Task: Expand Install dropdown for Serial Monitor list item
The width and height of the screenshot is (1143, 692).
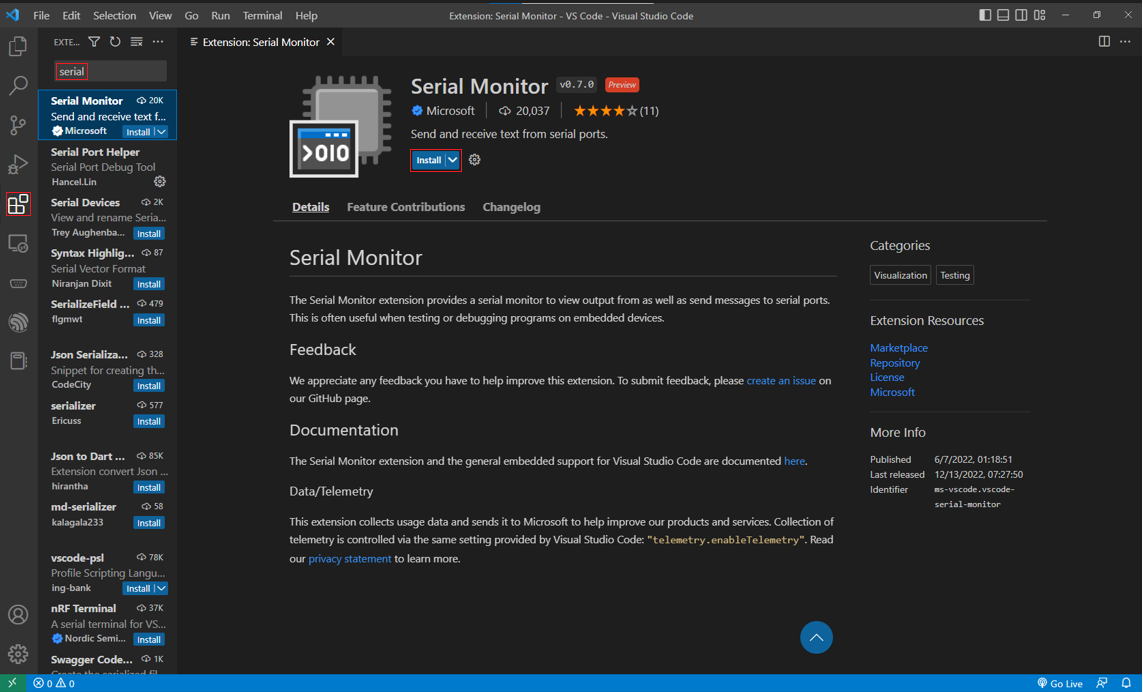Action: click(x=162, y=132)
